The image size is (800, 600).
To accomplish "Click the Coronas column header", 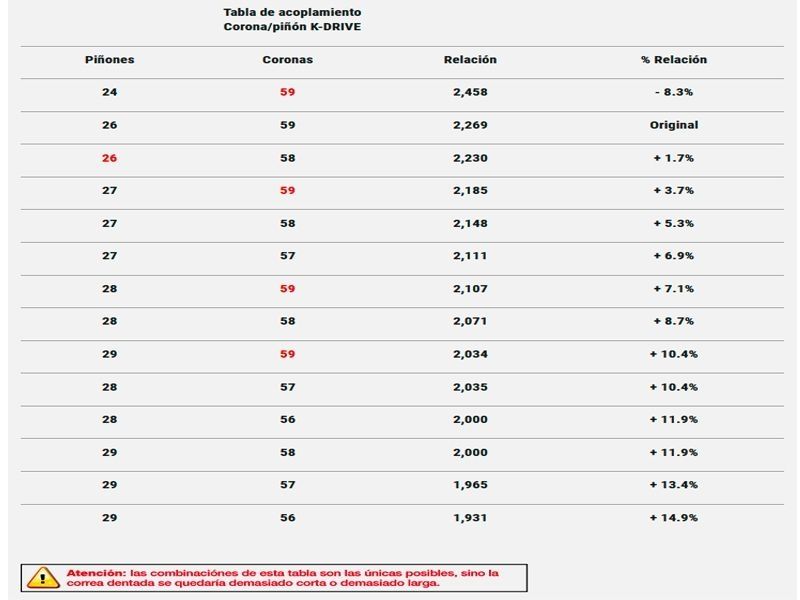I will (287, 60).
